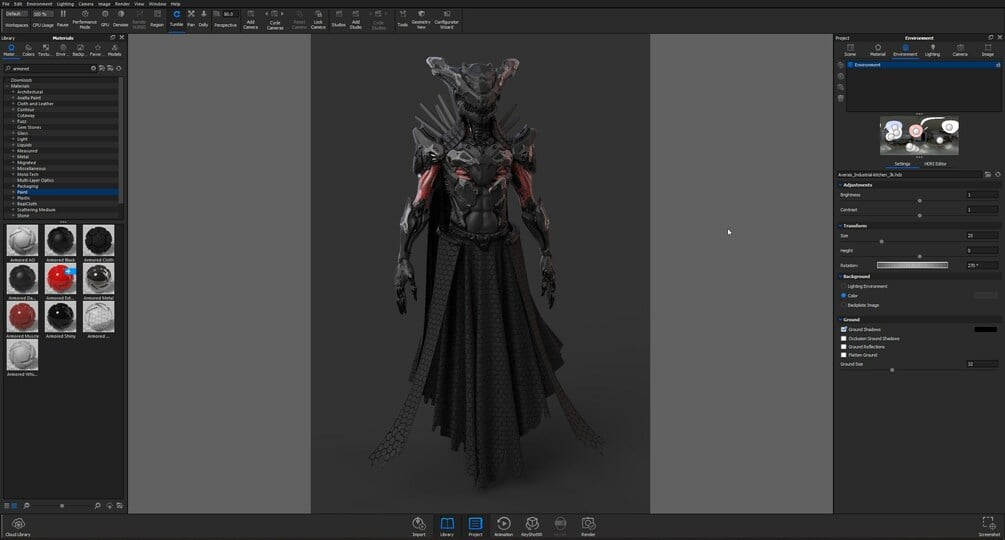1005x540 pixels.
Task: Open the Environment menu in menu bar
Action: click(39, 4)
